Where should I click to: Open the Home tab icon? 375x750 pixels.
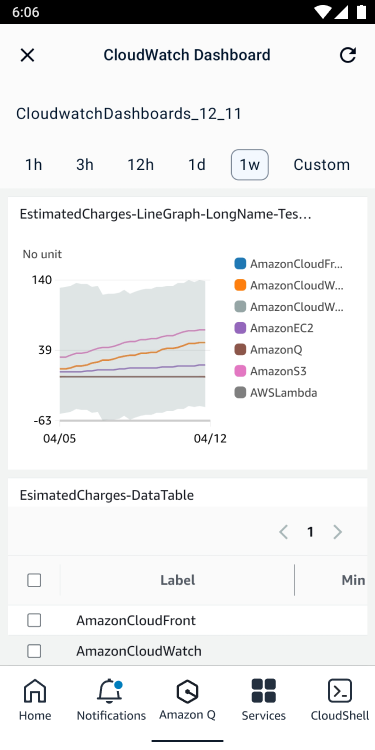(35, 691)
